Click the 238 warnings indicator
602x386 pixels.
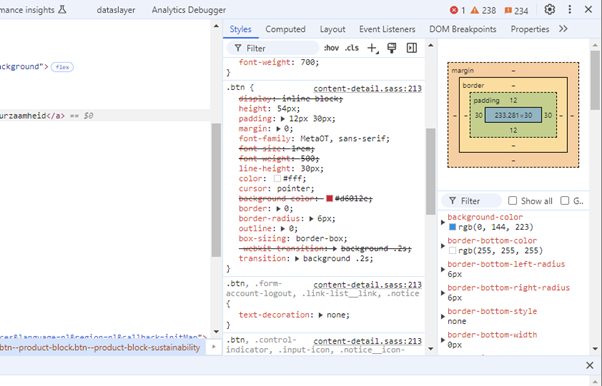coord(483,10)
